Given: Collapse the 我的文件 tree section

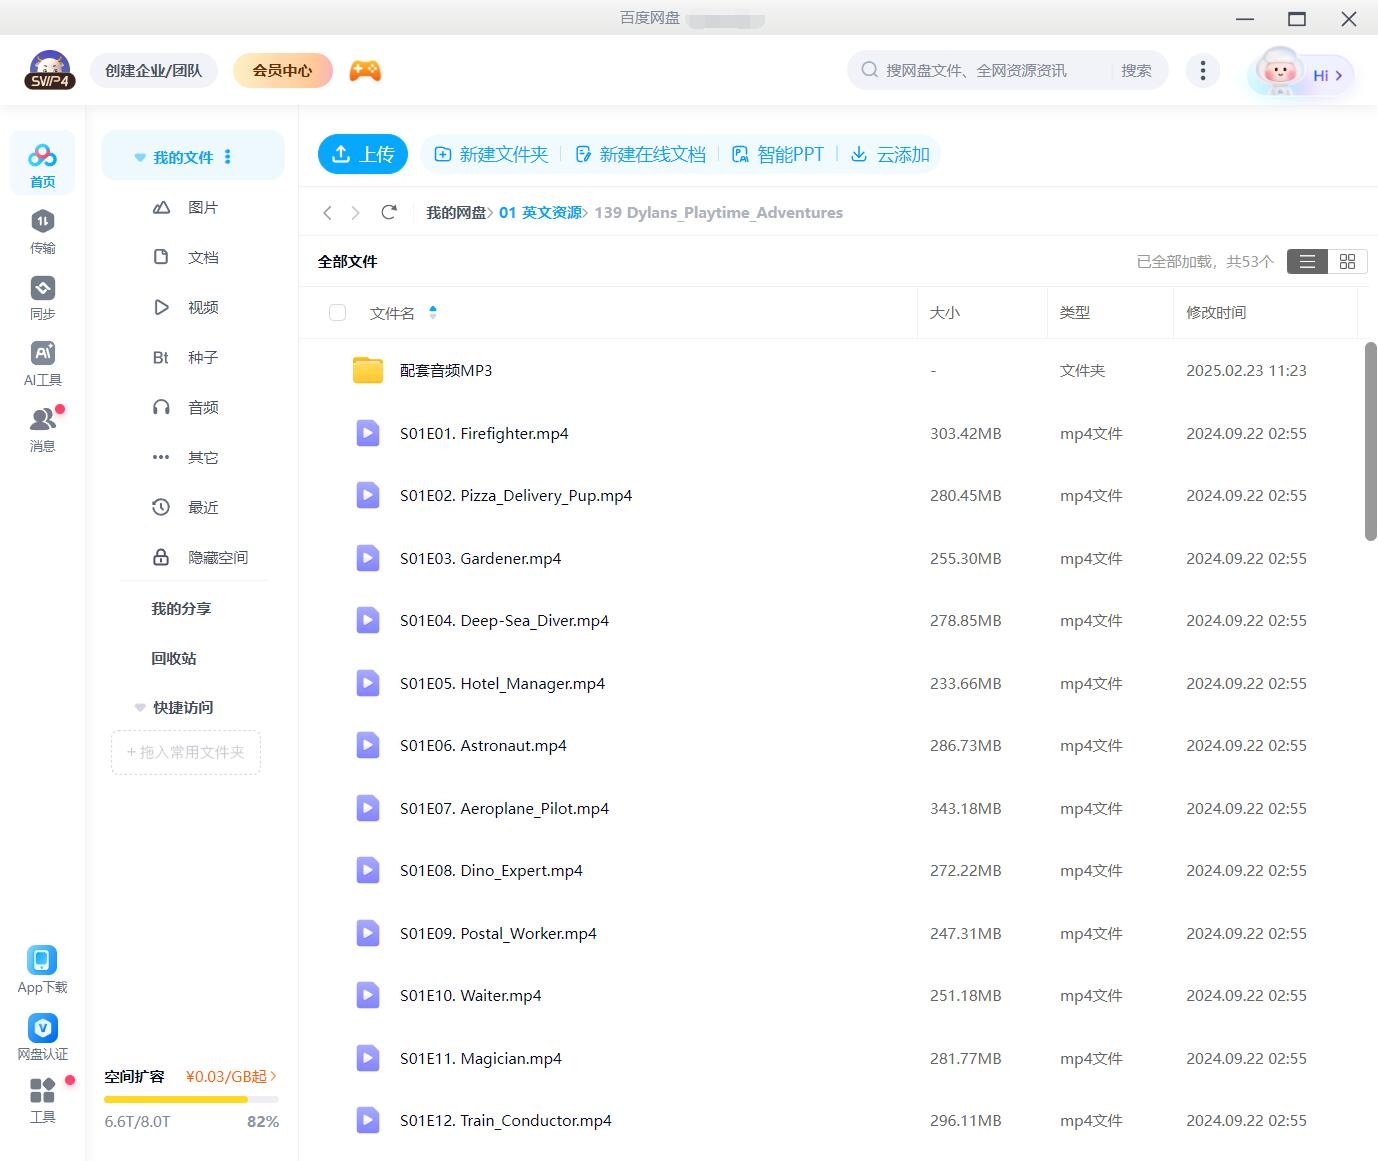Looking at the screenshot, I should 140,157.
